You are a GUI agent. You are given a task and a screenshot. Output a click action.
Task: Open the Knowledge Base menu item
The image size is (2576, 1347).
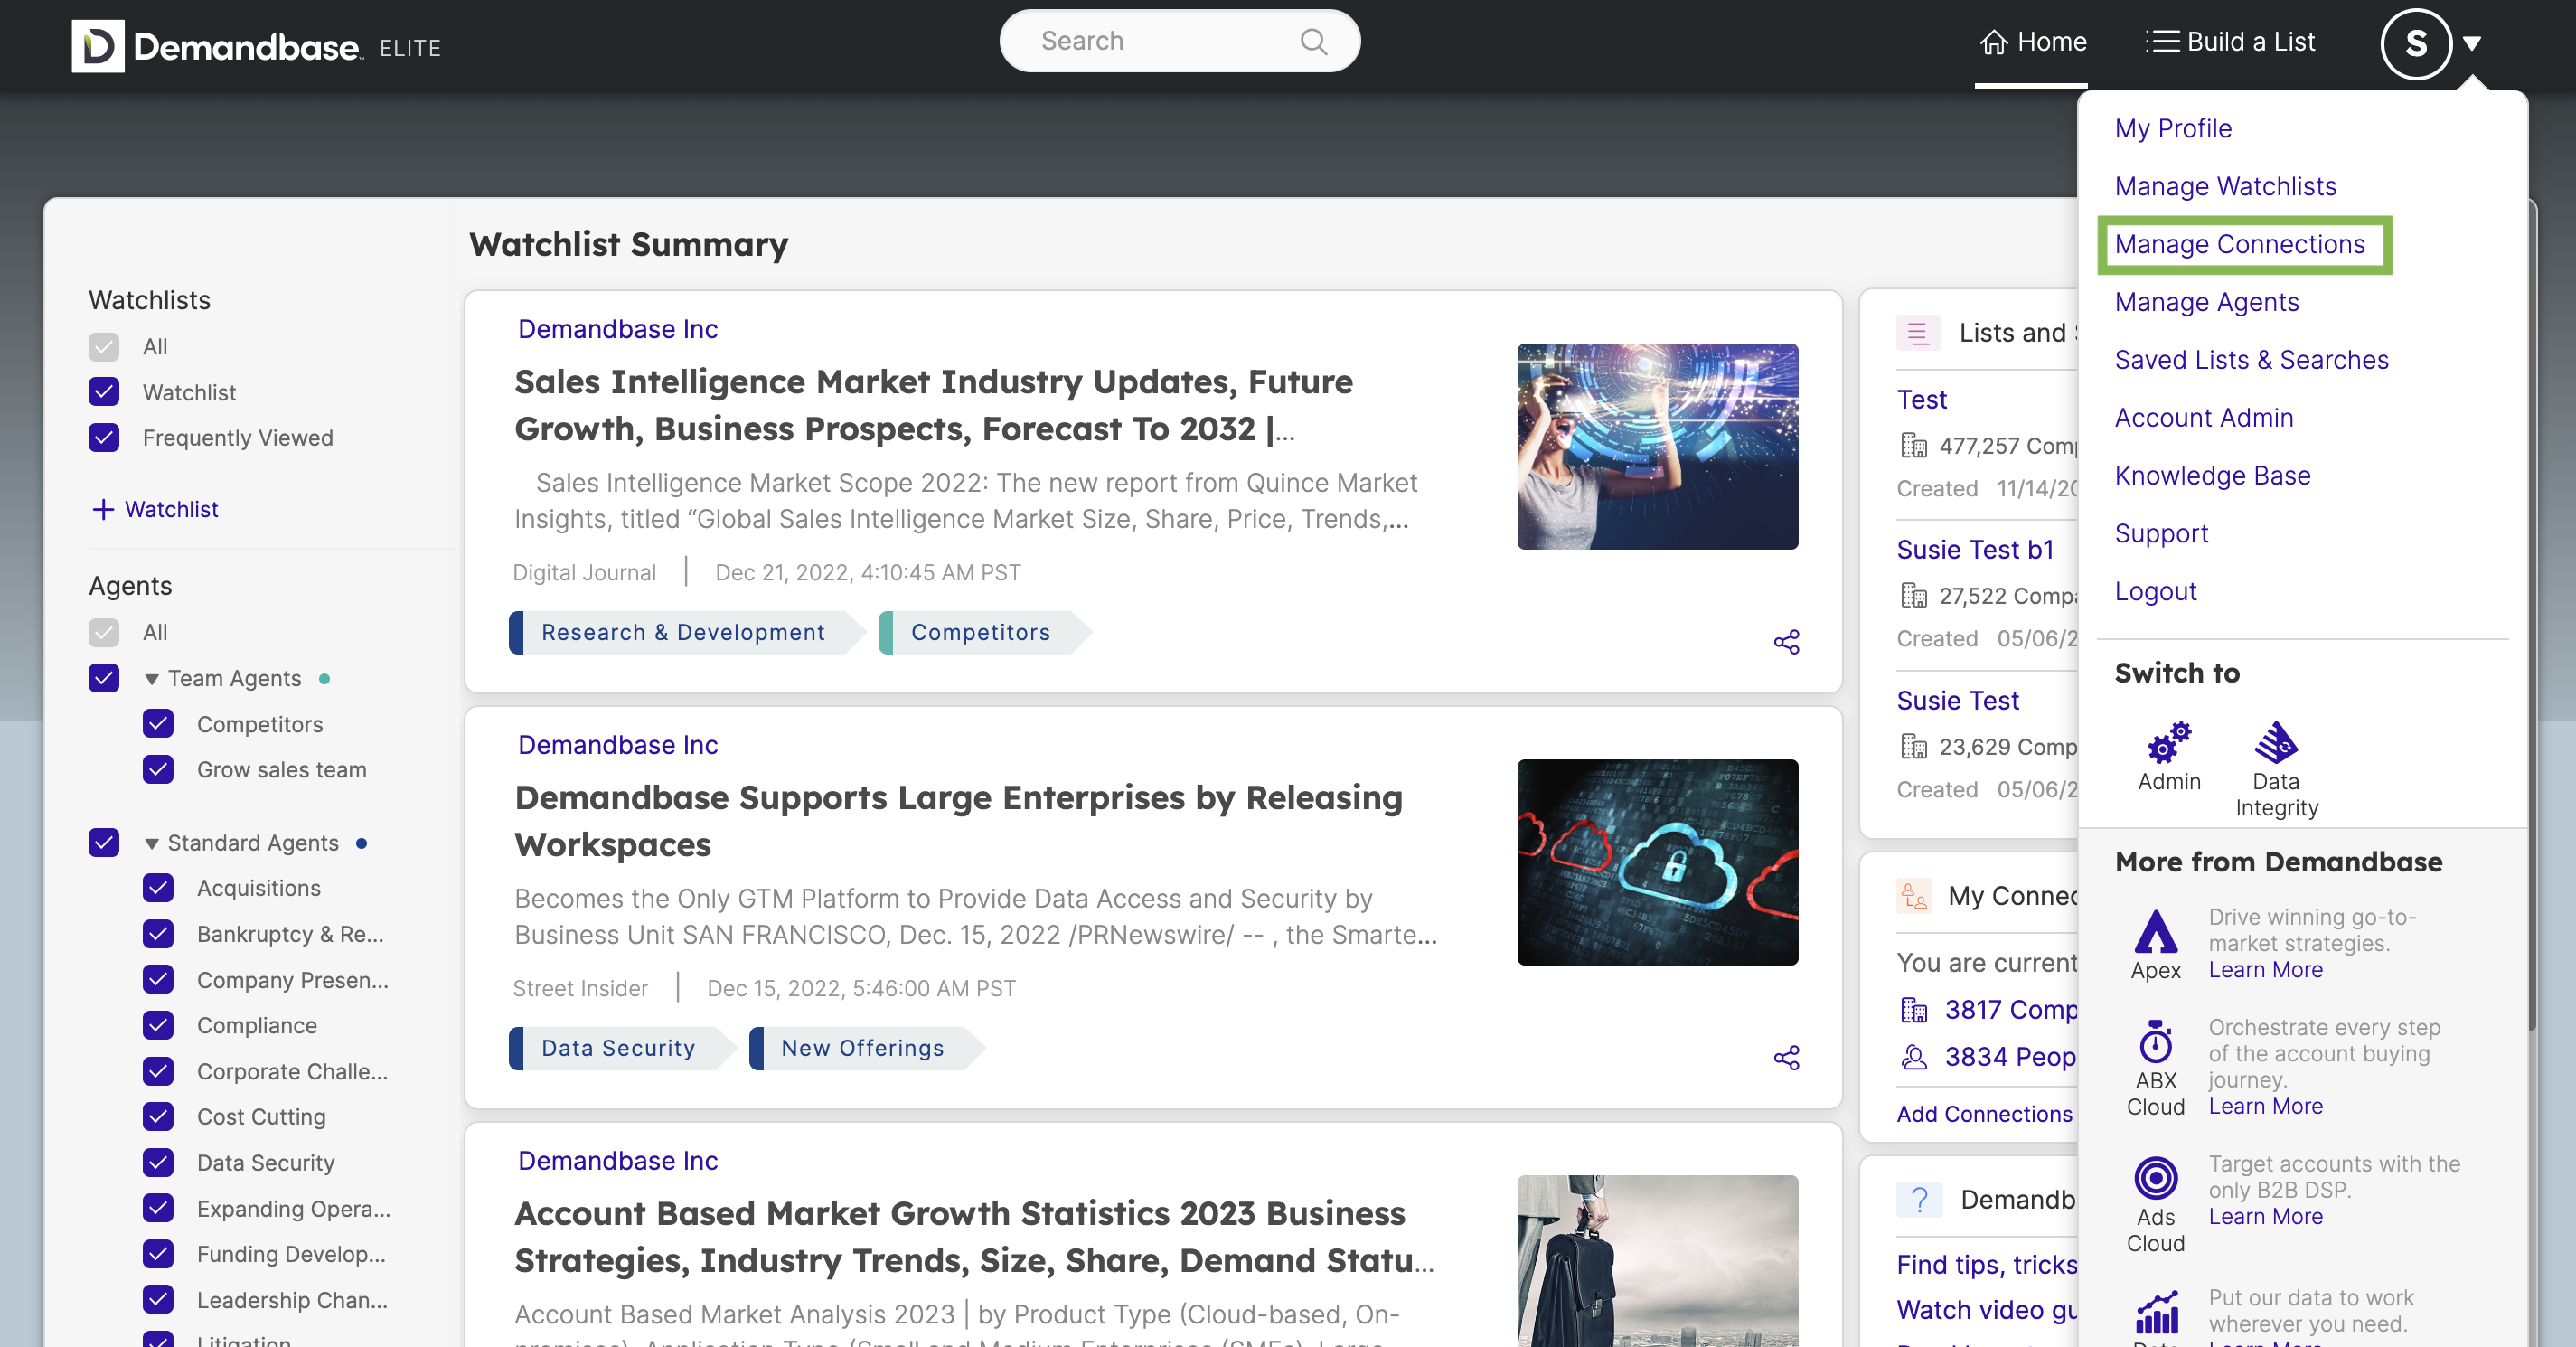[x=2212, y=476]
